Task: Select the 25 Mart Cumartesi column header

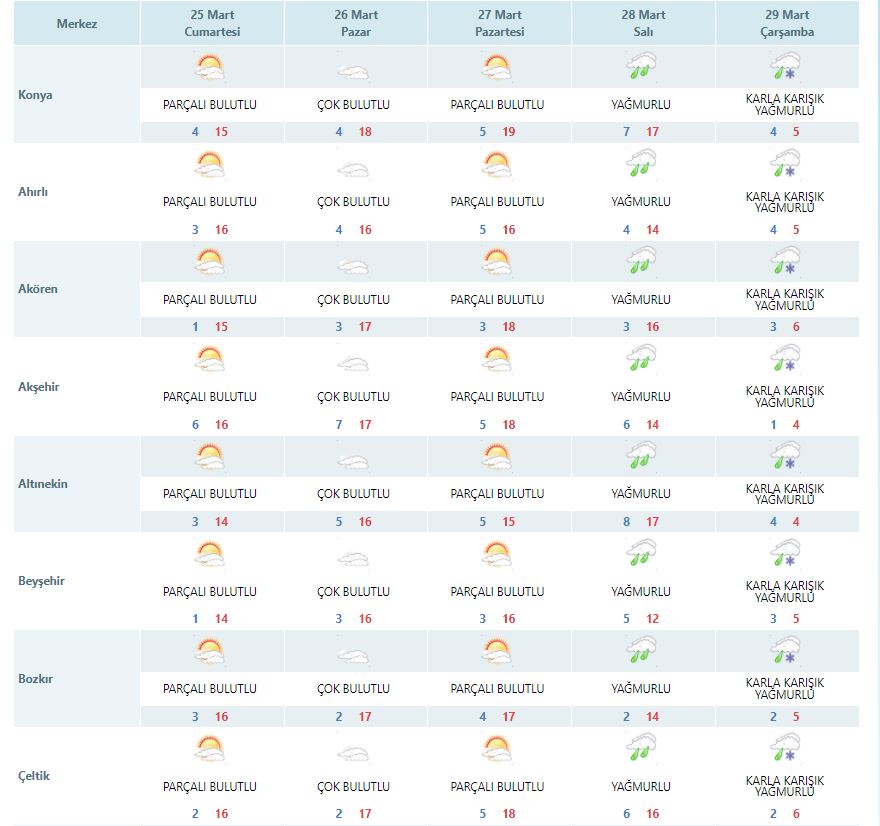Action: (212, 23)
